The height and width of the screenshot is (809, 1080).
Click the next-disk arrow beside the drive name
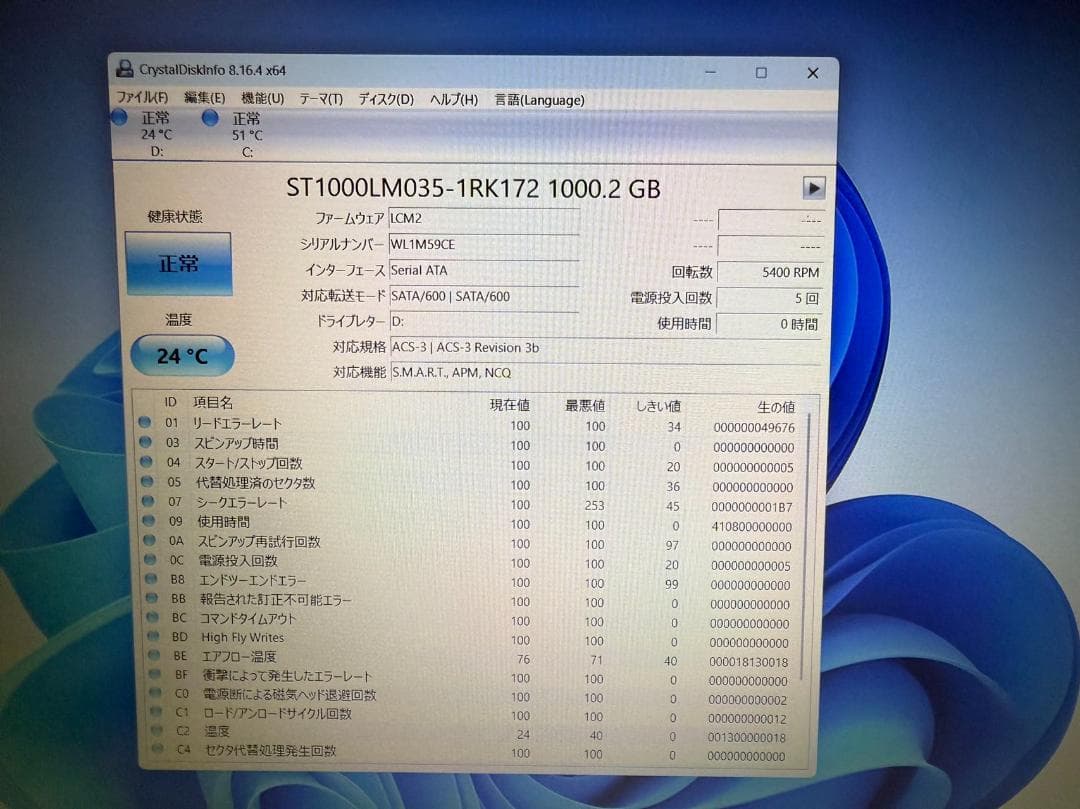click(814, 188)
